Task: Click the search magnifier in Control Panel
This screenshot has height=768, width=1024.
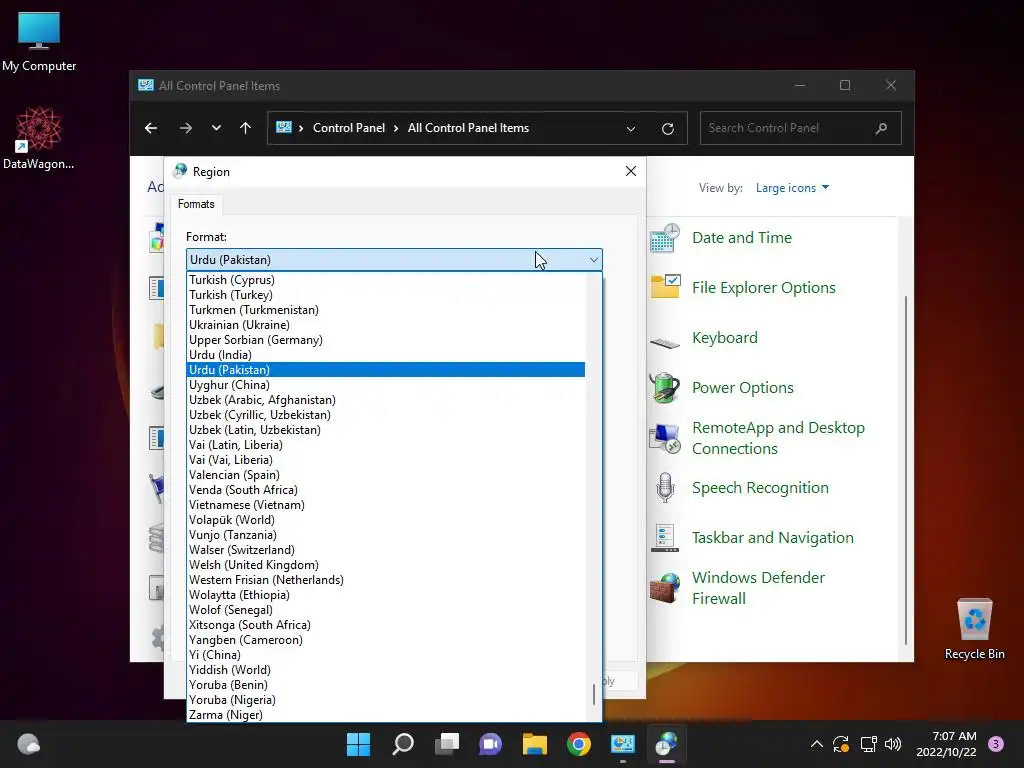Action: point(881,128)
